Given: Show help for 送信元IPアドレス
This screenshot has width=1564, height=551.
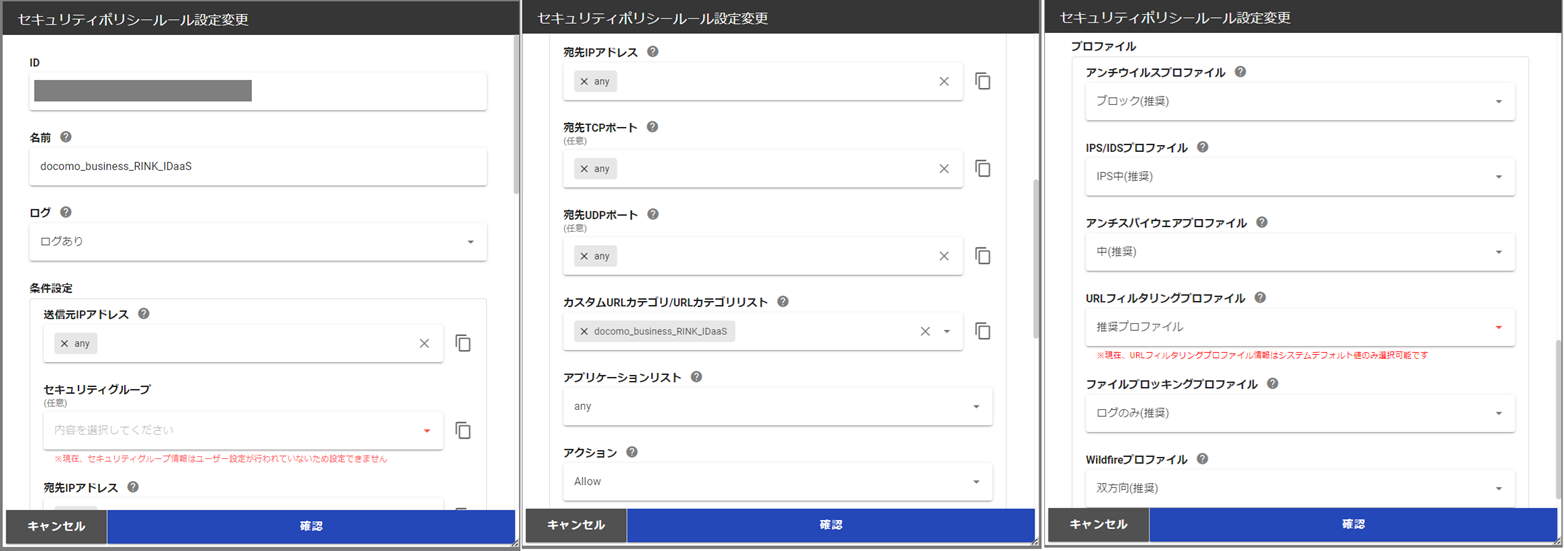Looking at the screenshot, I should pyautogui.click(x=144, y=314).
